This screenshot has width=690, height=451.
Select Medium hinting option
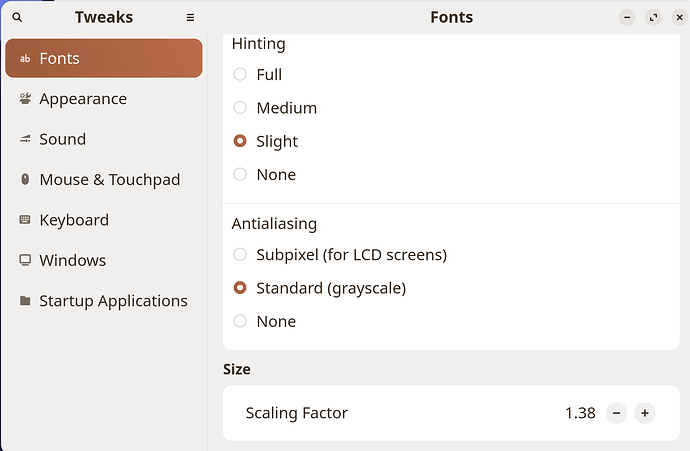(x=240, y=108)
